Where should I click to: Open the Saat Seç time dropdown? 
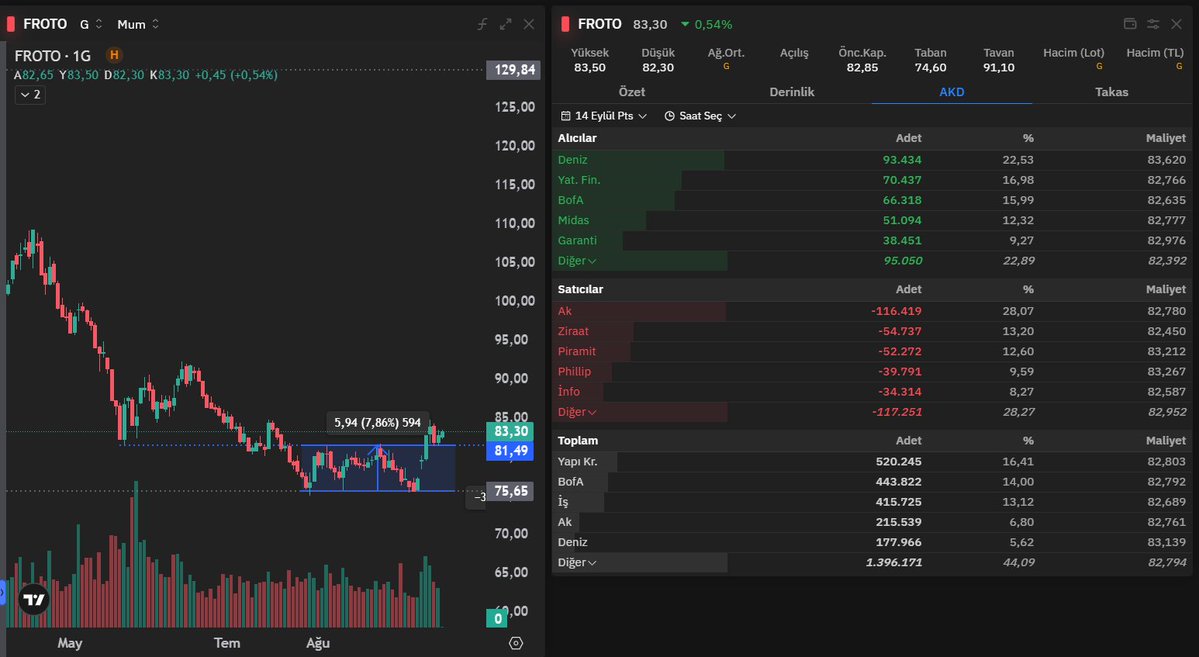click(x=700, y=116)
